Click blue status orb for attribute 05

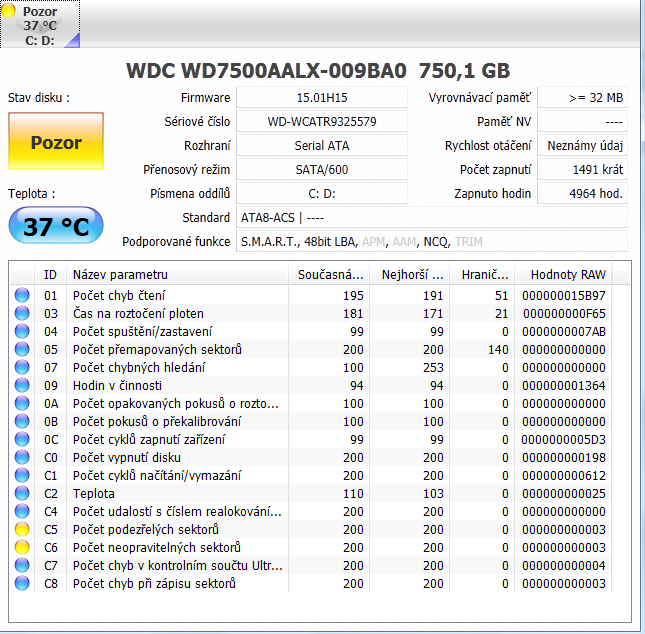22,349
